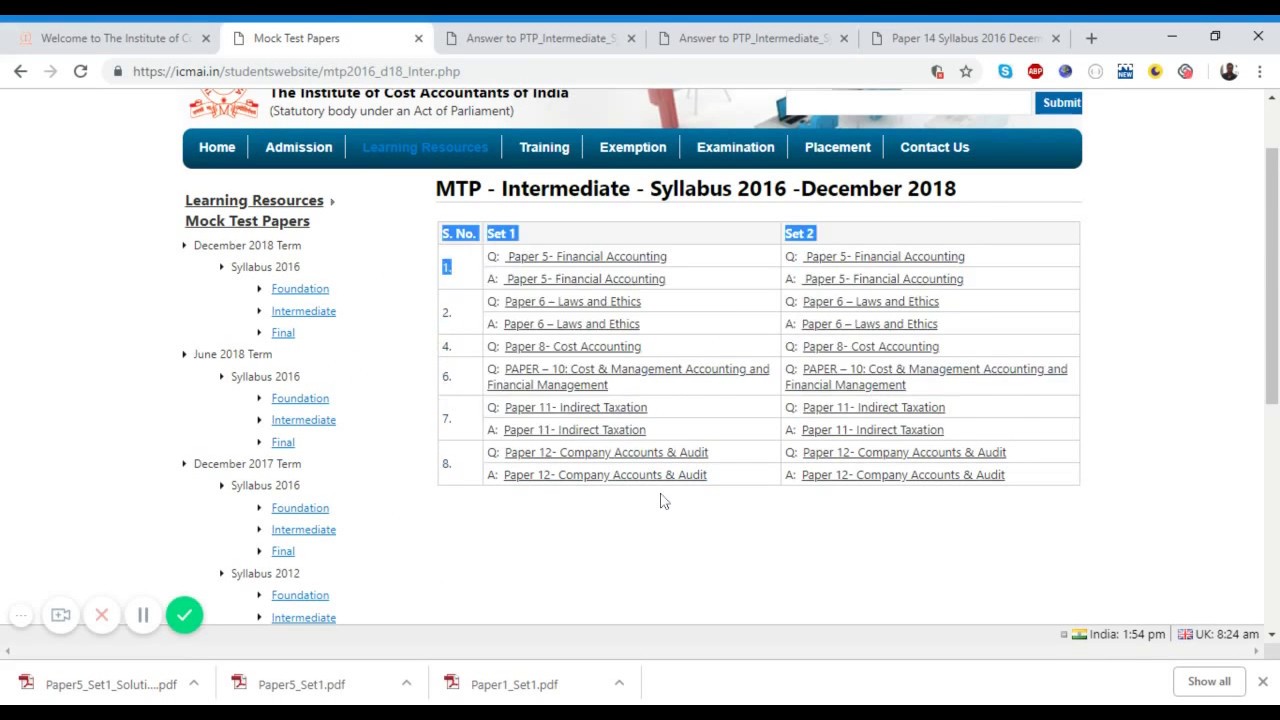This screenshot has width=1280, height=720.
Task: Open Intermediate link under December 2018 Term
Action: 304,311
